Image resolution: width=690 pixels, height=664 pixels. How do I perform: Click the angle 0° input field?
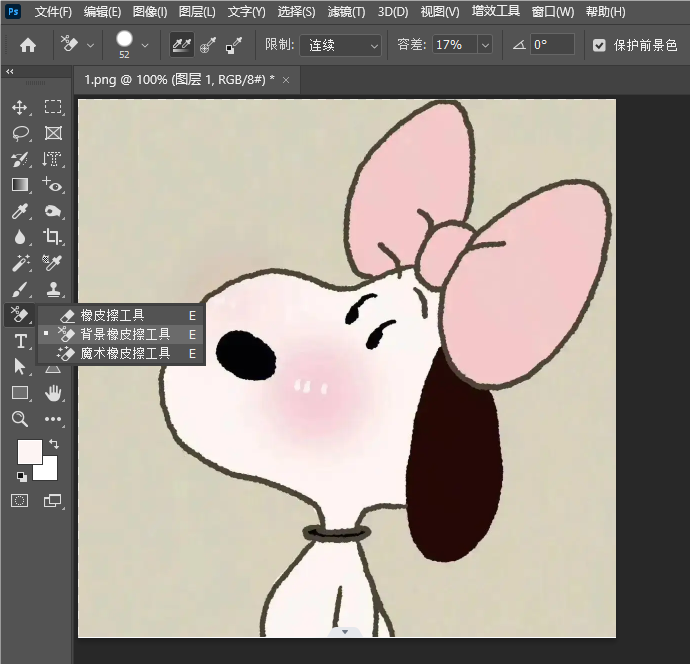[x=551, y=45]
